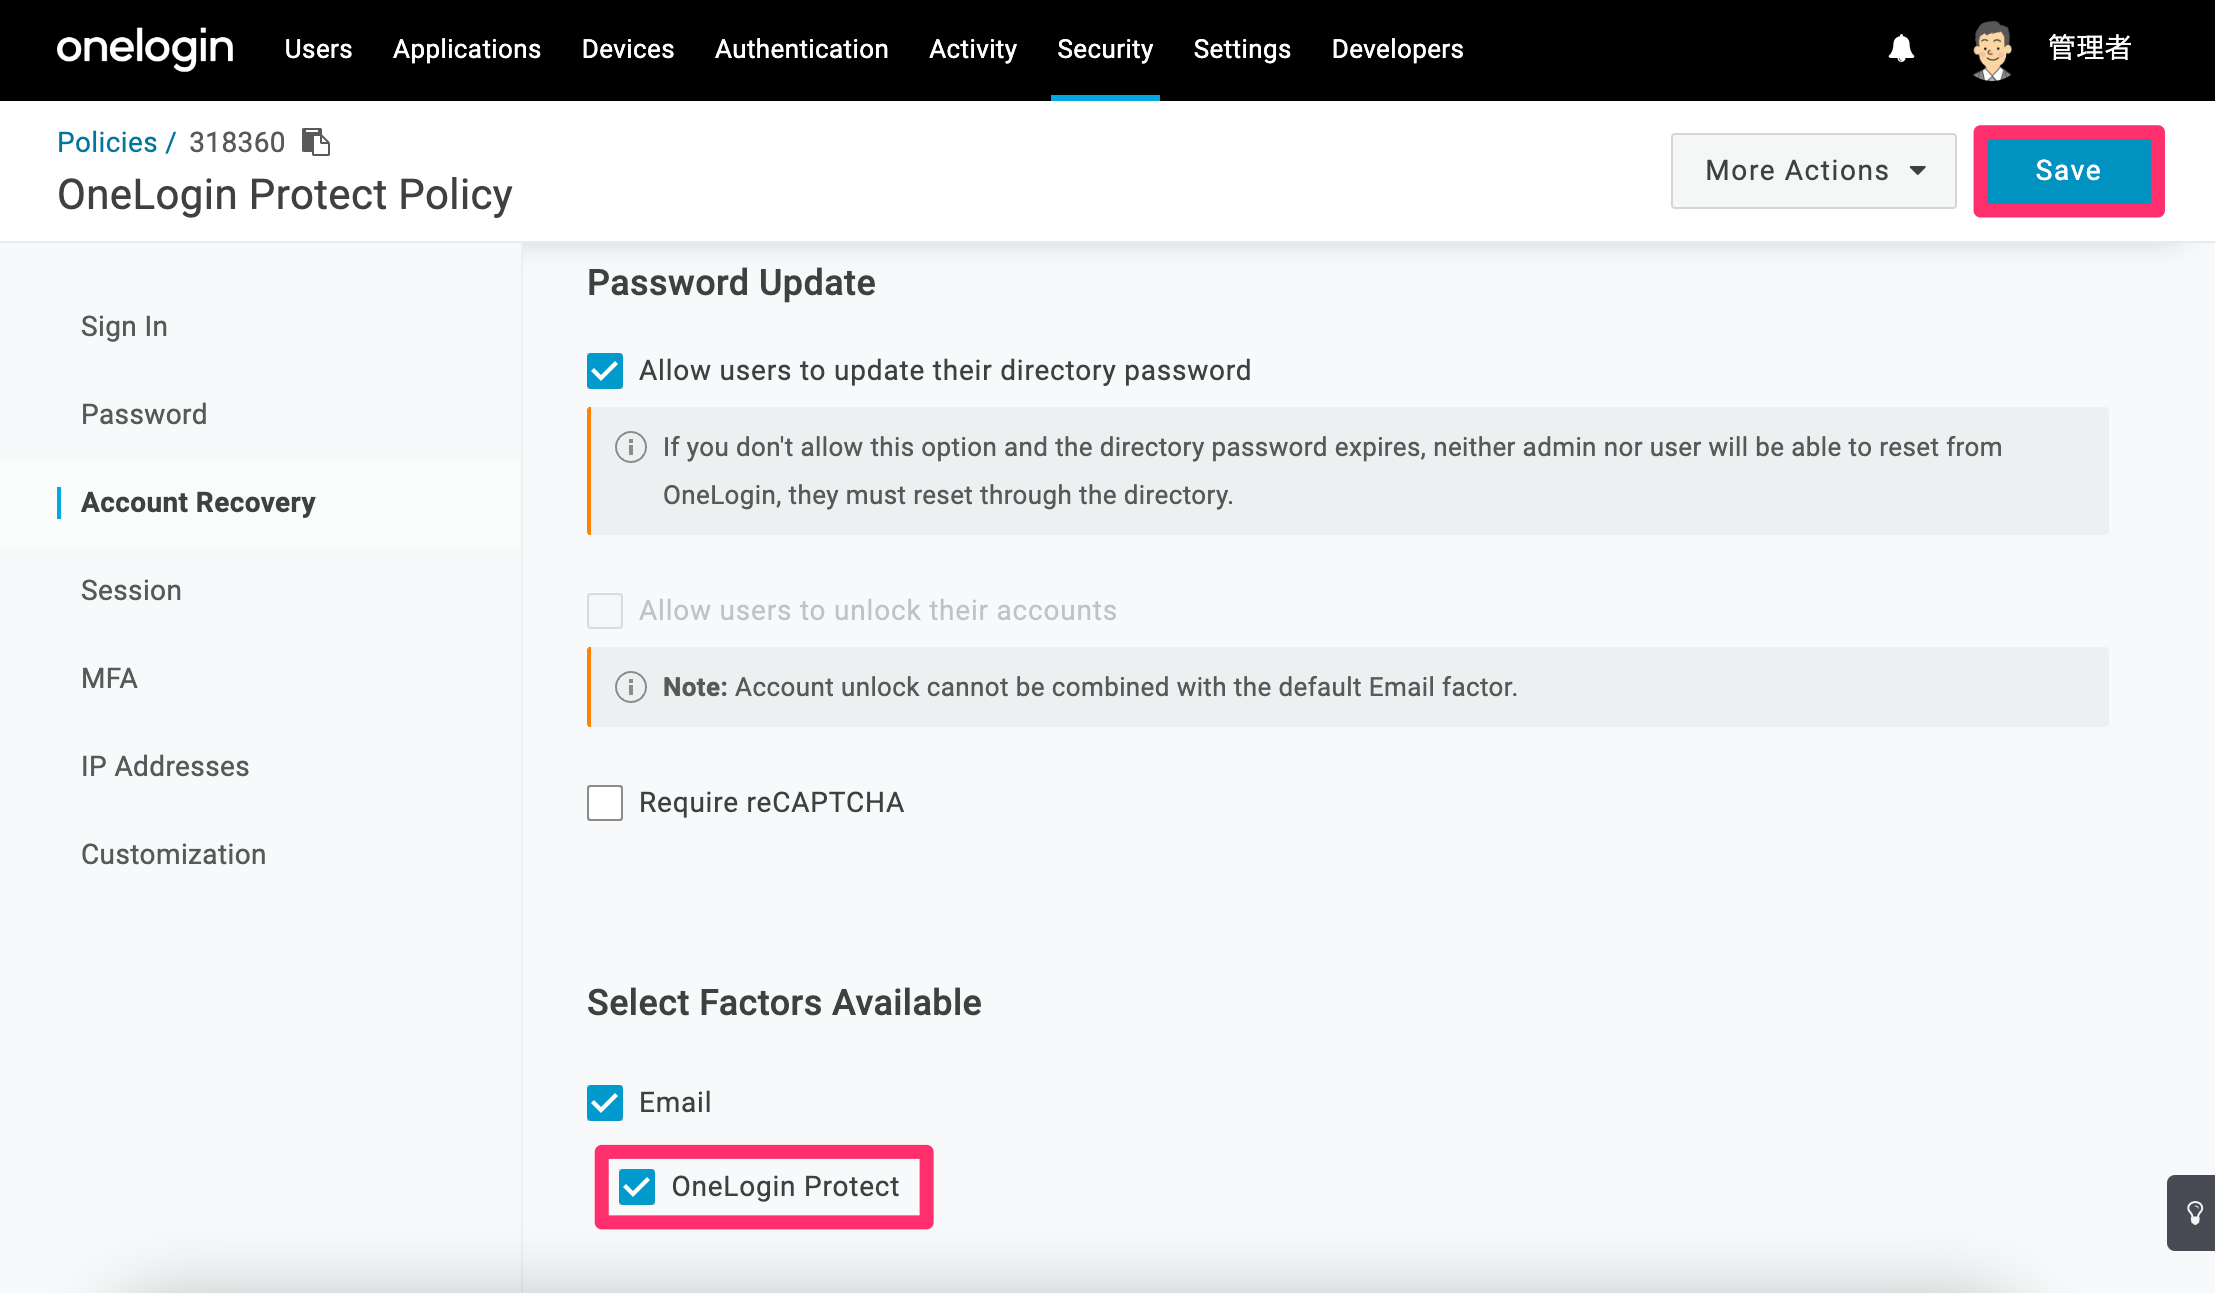
Task: Open the notifications bell
Action: pyautogui.click(x=1901, y=48)
